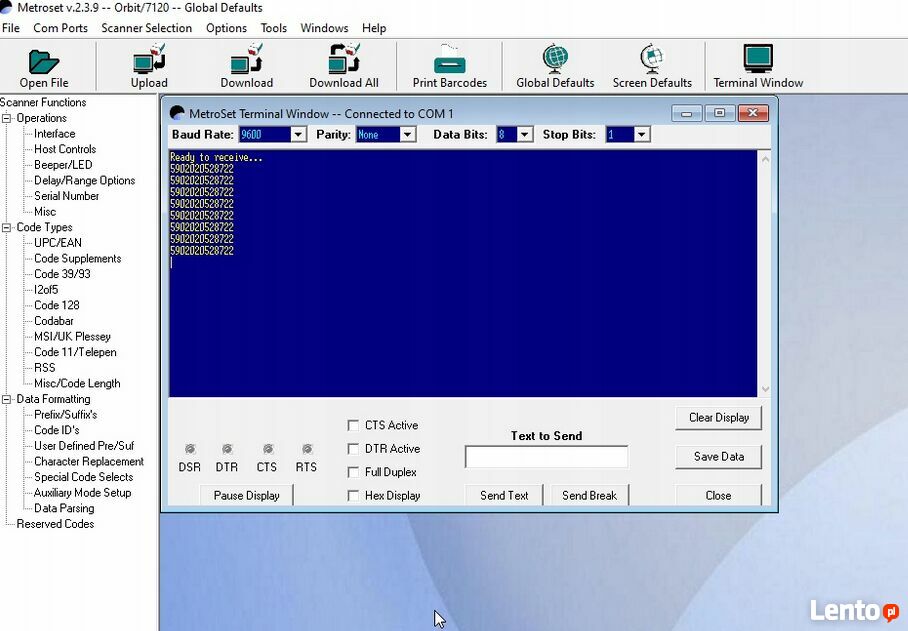Select Prefix/Suffix's tree item
Viewport: 908px width, 631px height.
[65, 415]
